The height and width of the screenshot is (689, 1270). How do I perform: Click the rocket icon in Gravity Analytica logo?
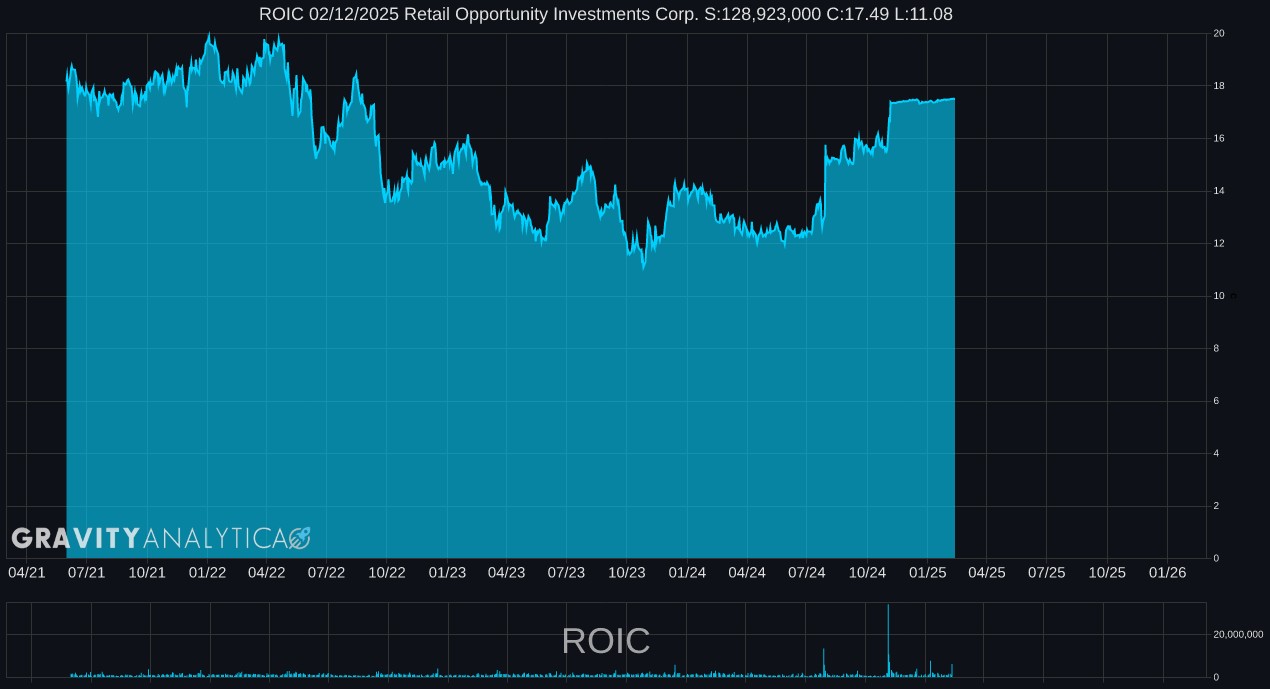click(299, 538)
